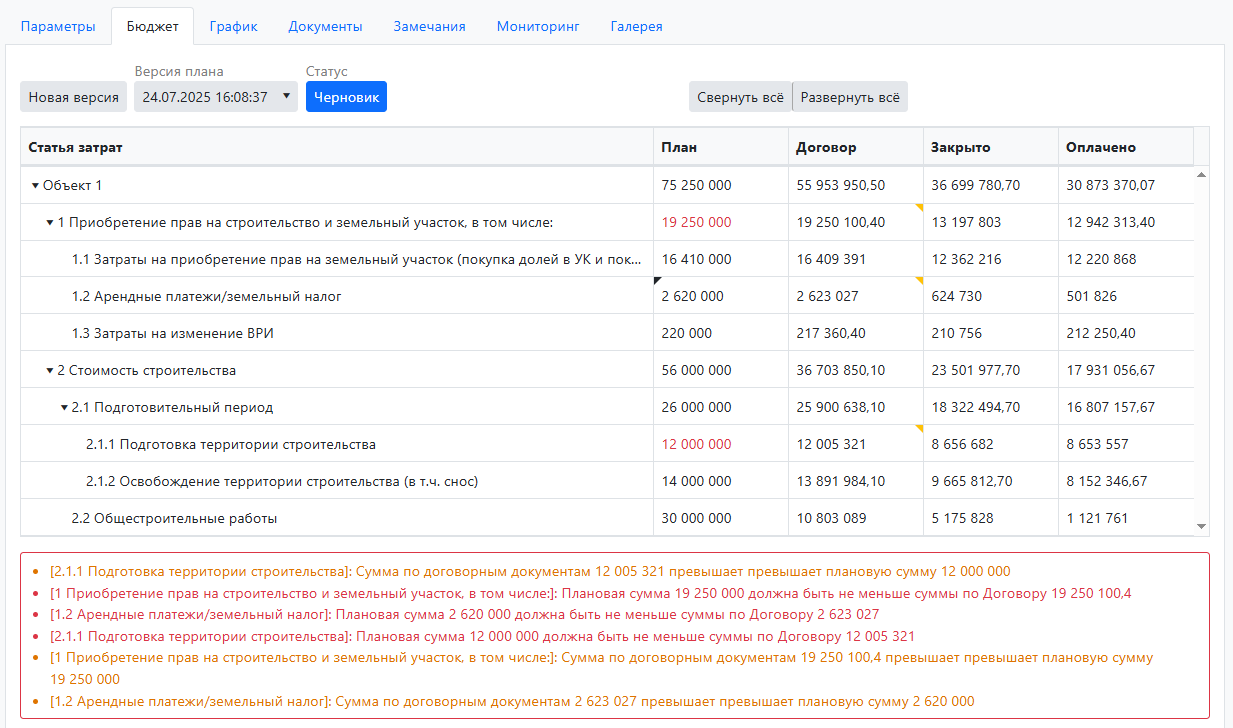
Task: Open the Версия плана dropdown
Action: [216, 97]
